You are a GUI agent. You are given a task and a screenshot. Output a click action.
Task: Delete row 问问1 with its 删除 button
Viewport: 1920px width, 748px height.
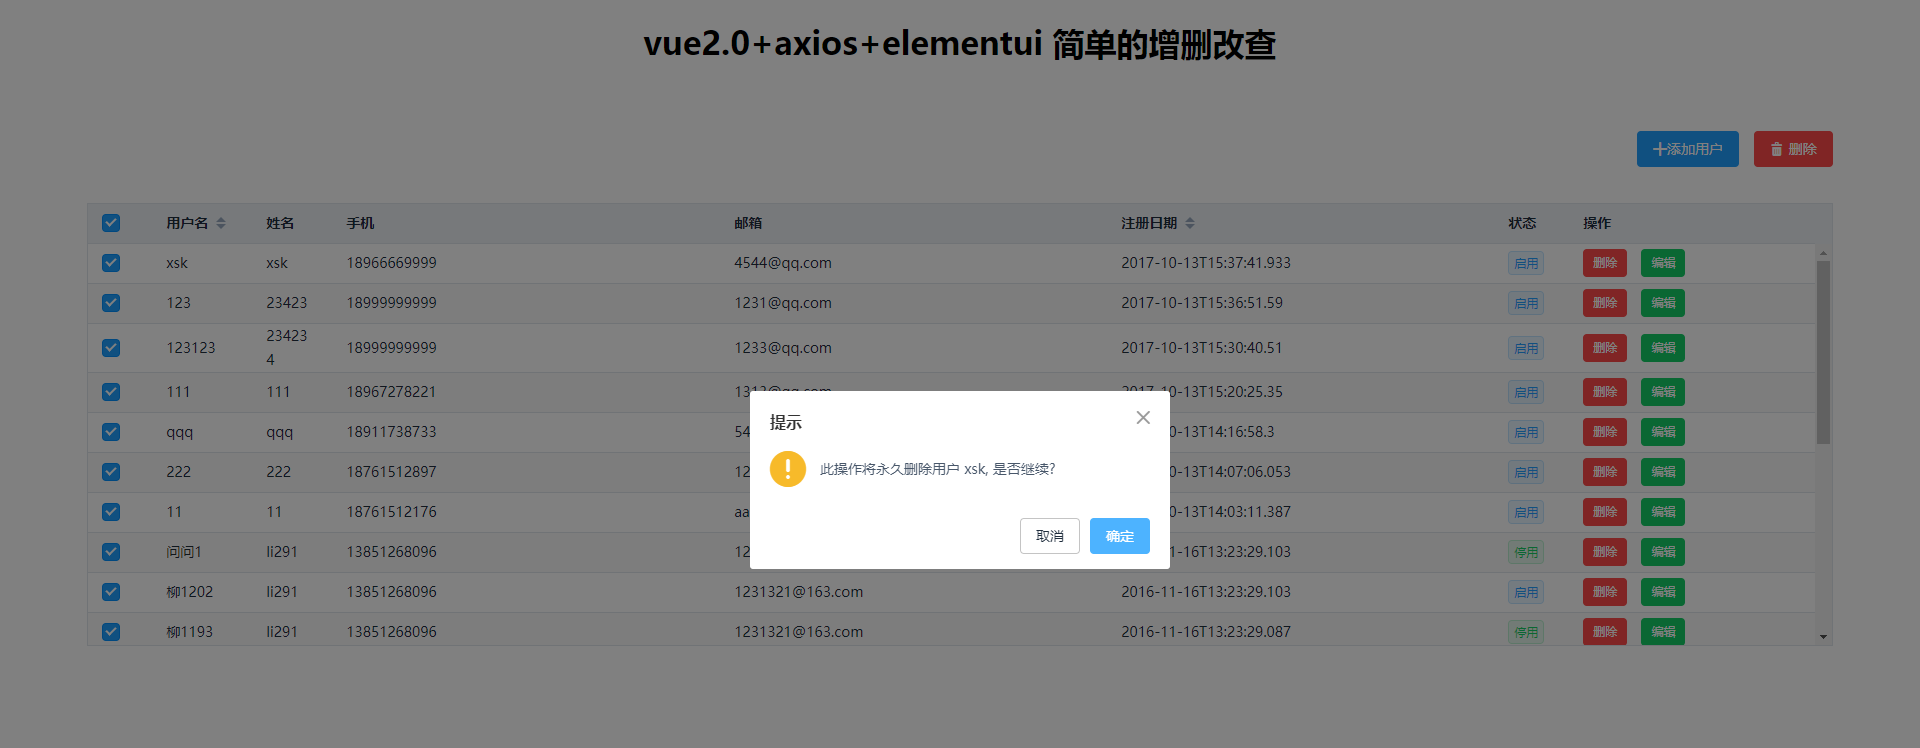[x=1605, y=552]
